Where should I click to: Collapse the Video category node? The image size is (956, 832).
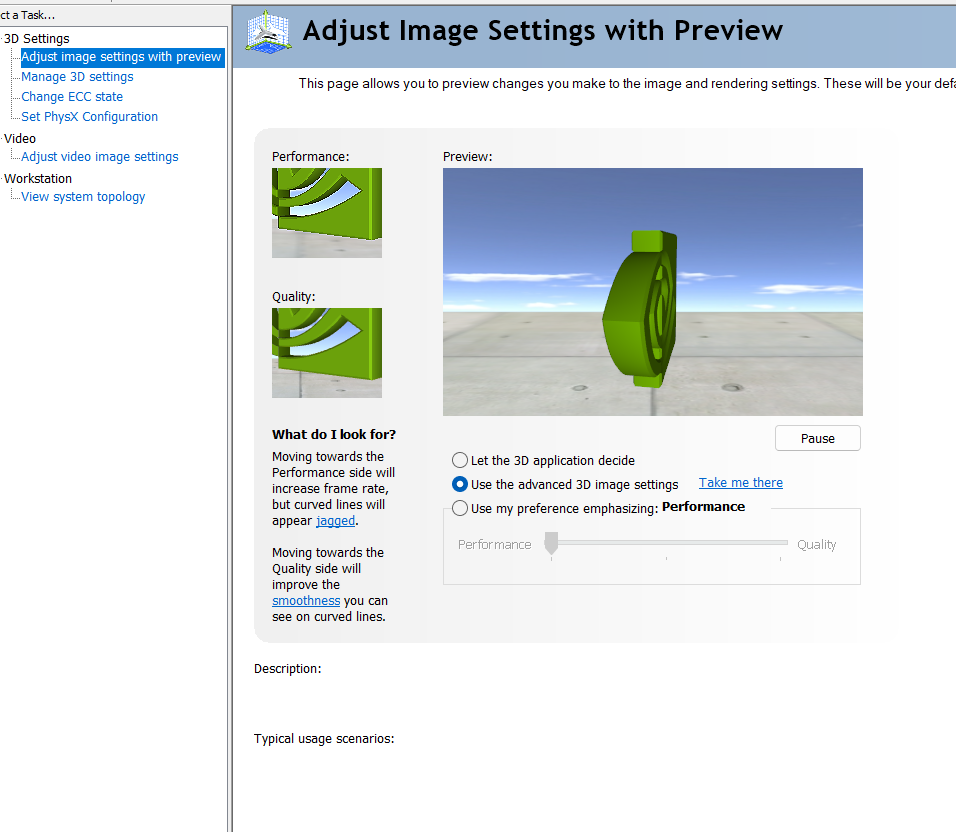click(19, 139)
